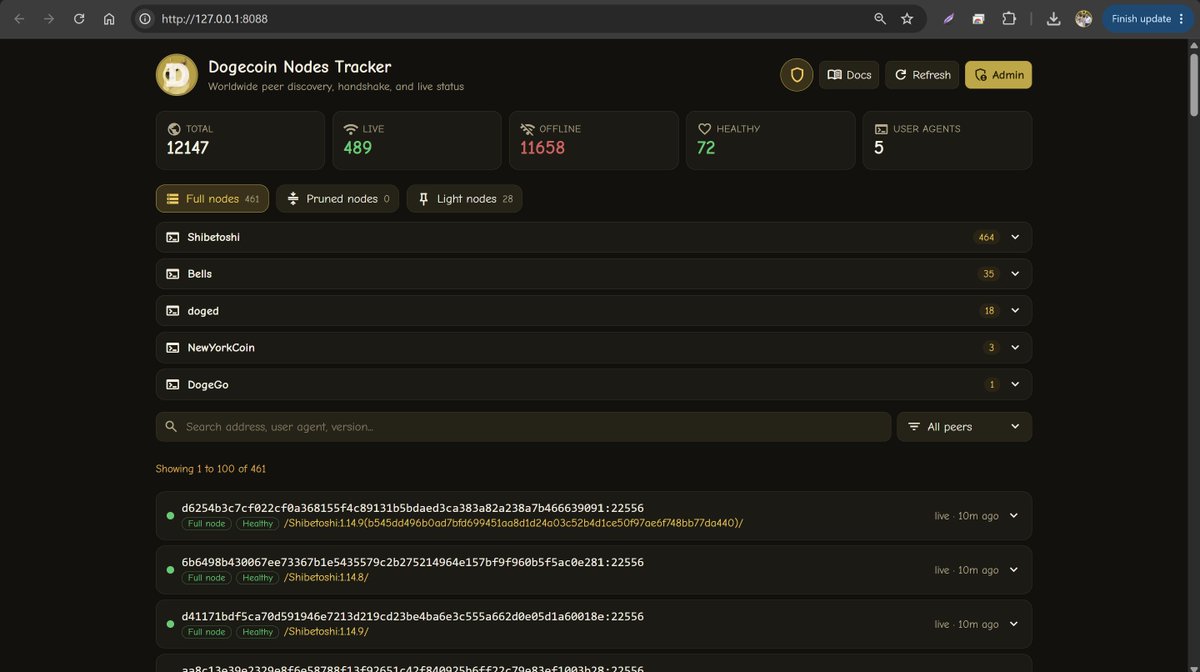Expand the NewYorkCoin group chevron
Viewport: 1200px width, 672px height.
click(1015, 348)
